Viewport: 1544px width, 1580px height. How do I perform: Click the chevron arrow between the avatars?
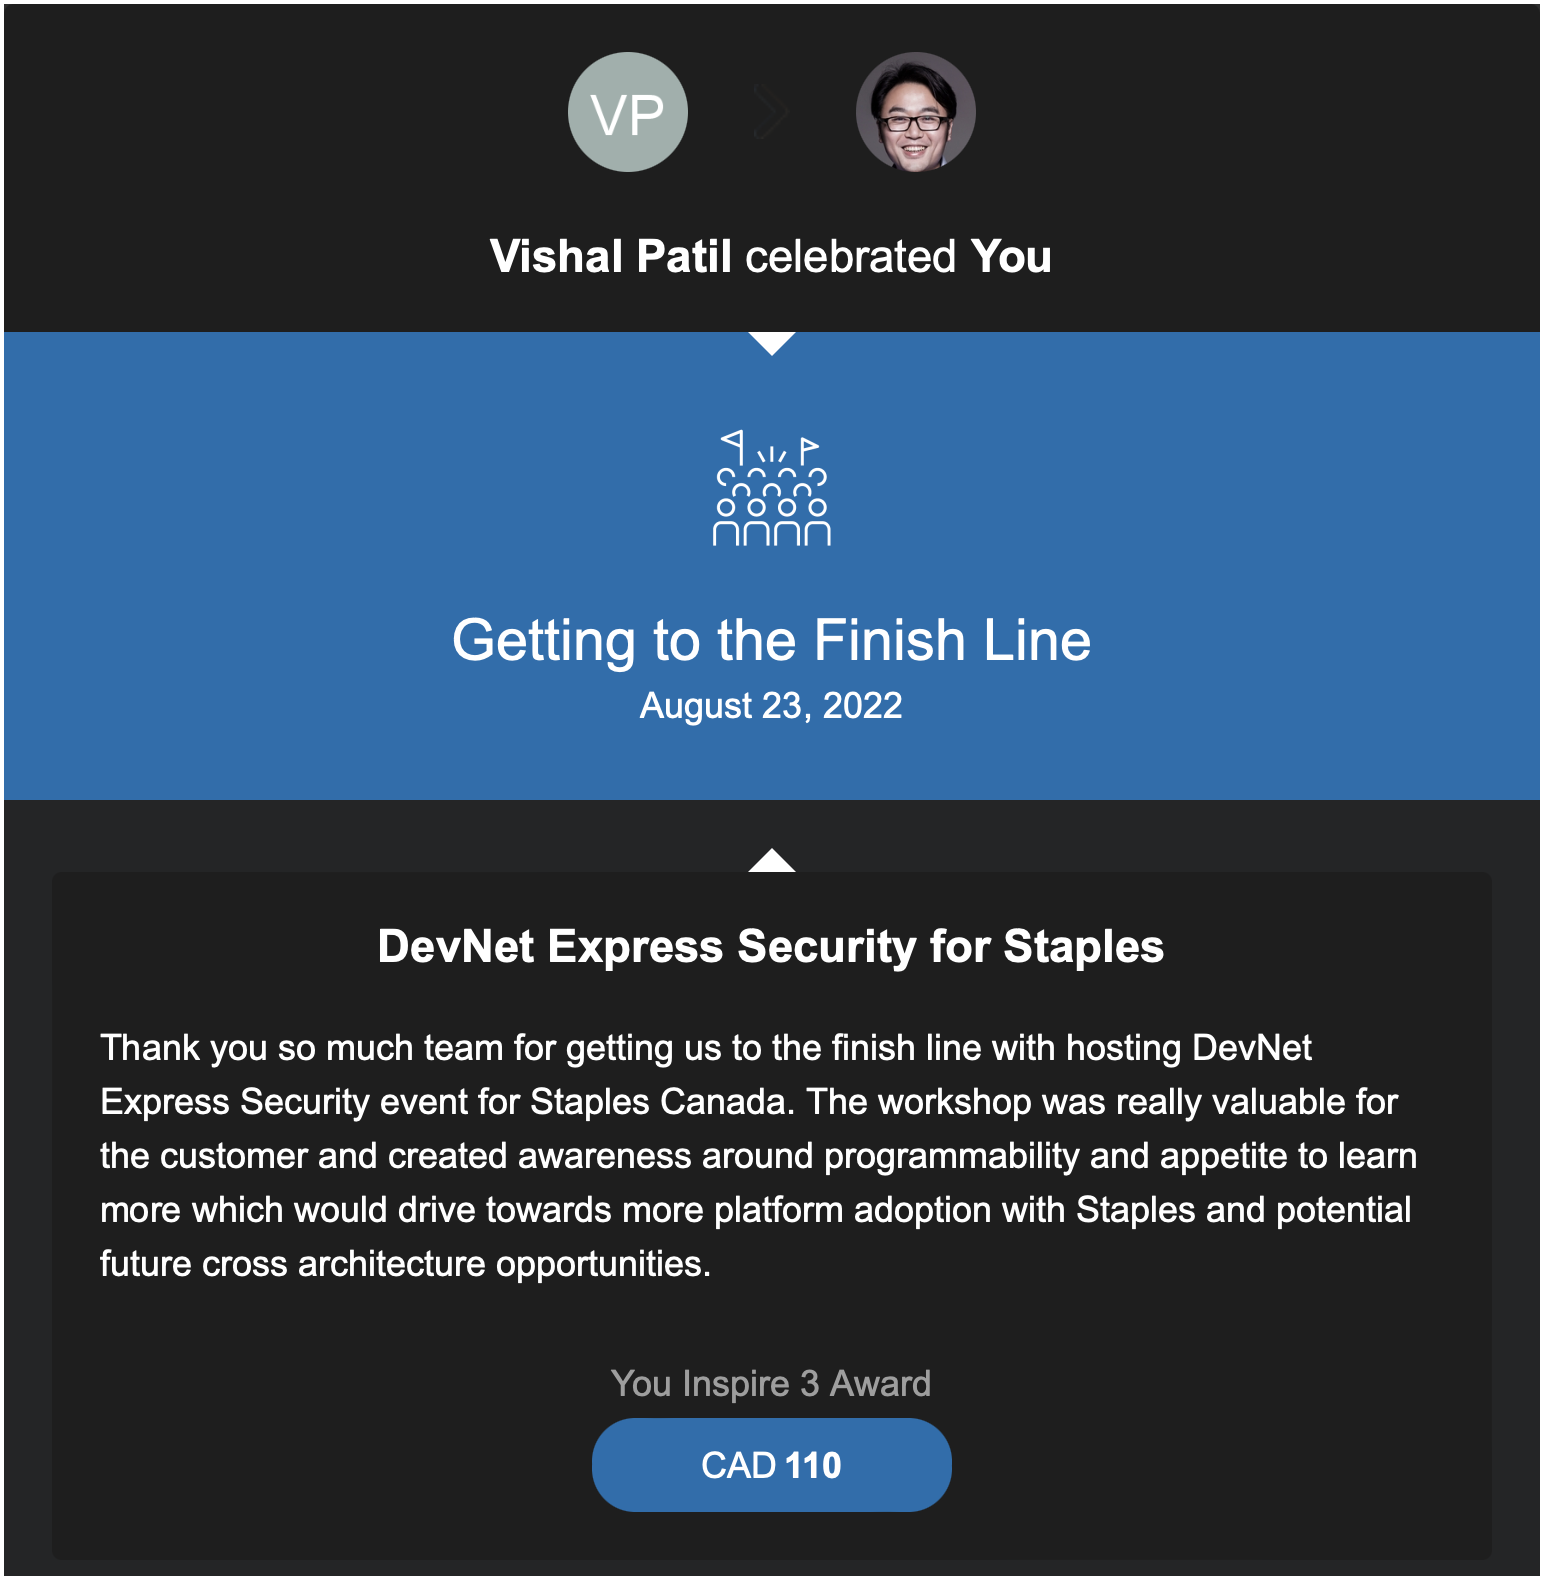pos(771,112)
